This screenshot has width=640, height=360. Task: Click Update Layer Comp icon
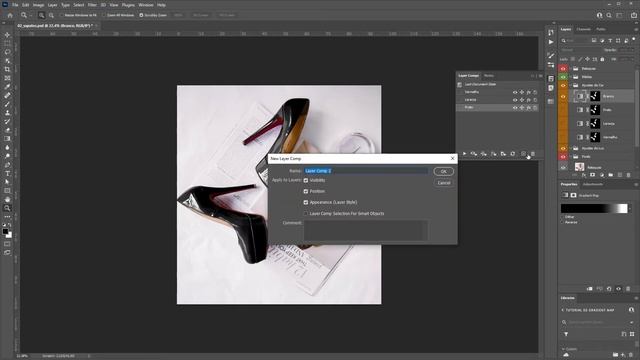pyautogui.click(x=513, y=154)
